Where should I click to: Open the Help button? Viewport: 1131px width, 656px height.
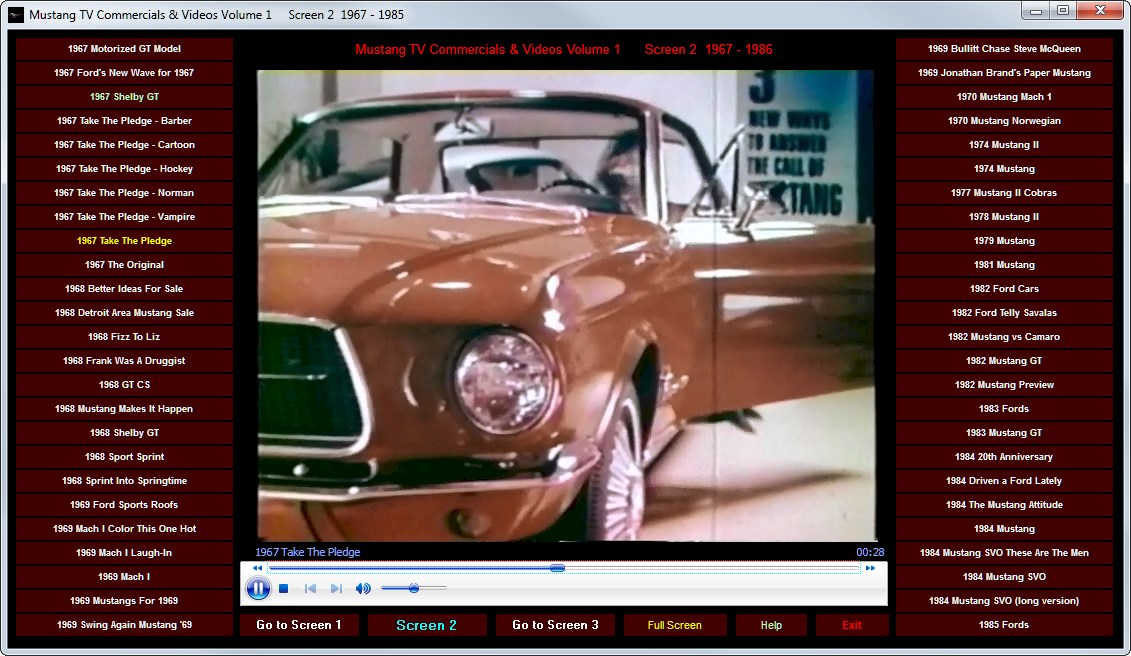point(771,625)
